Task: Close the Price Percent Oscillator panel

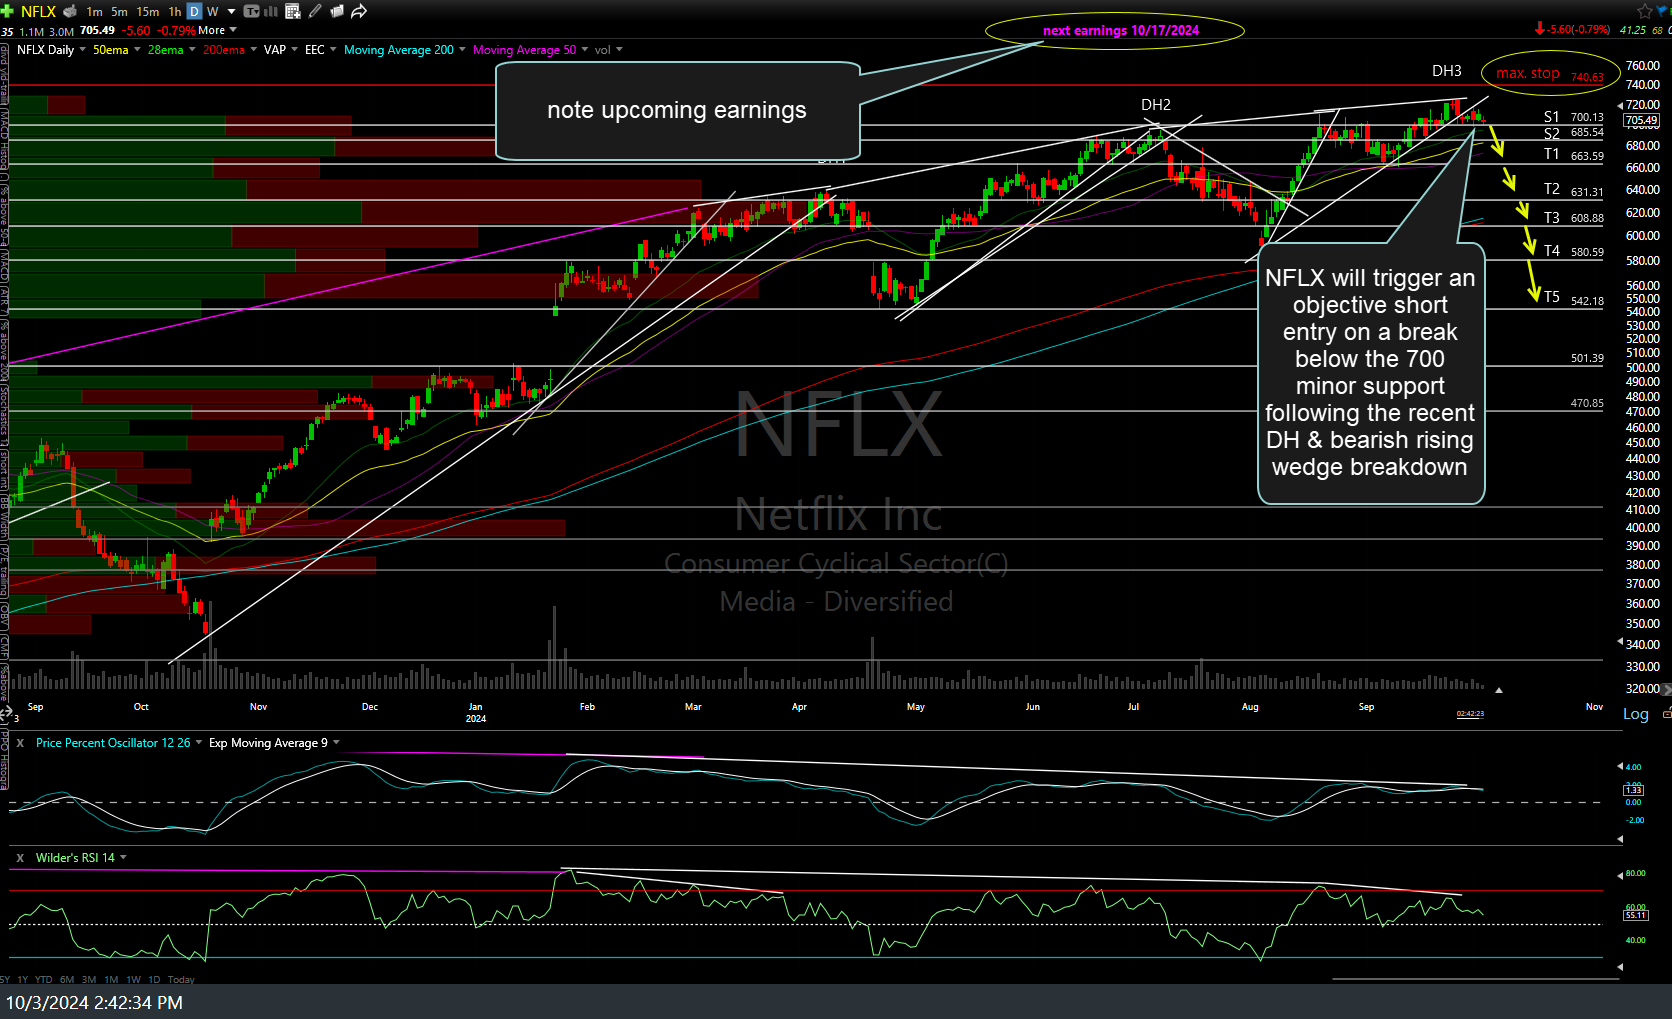Action: 20,743
